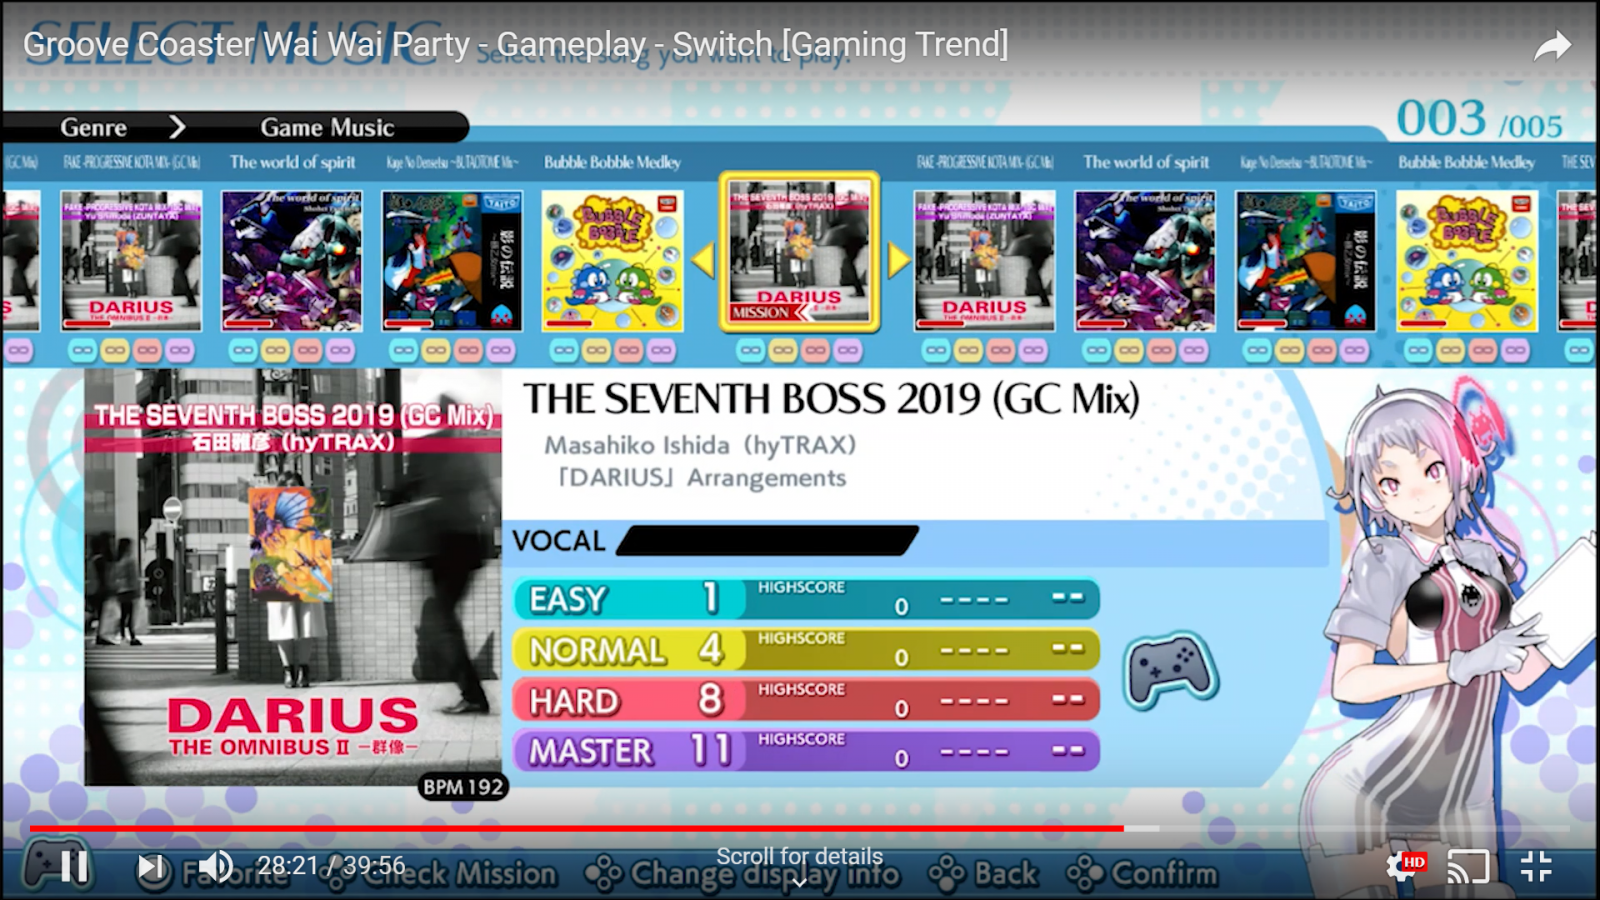Click the 28:21 / 39:56 time display
Image resolution: width=1600 pixels, height=900 pixels.
331,866
